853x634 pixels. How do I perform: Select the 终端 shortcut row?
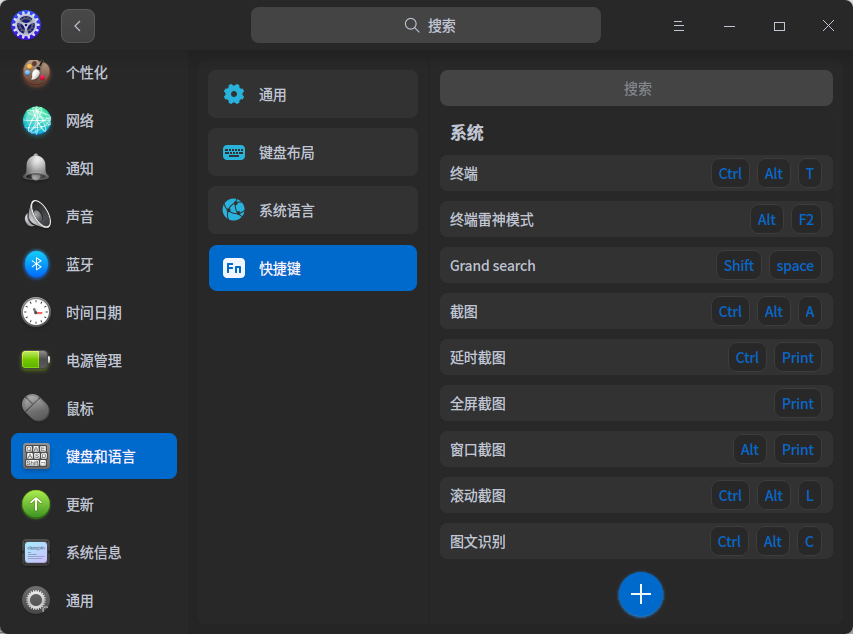pyautogui.click(x=636, y=173)
